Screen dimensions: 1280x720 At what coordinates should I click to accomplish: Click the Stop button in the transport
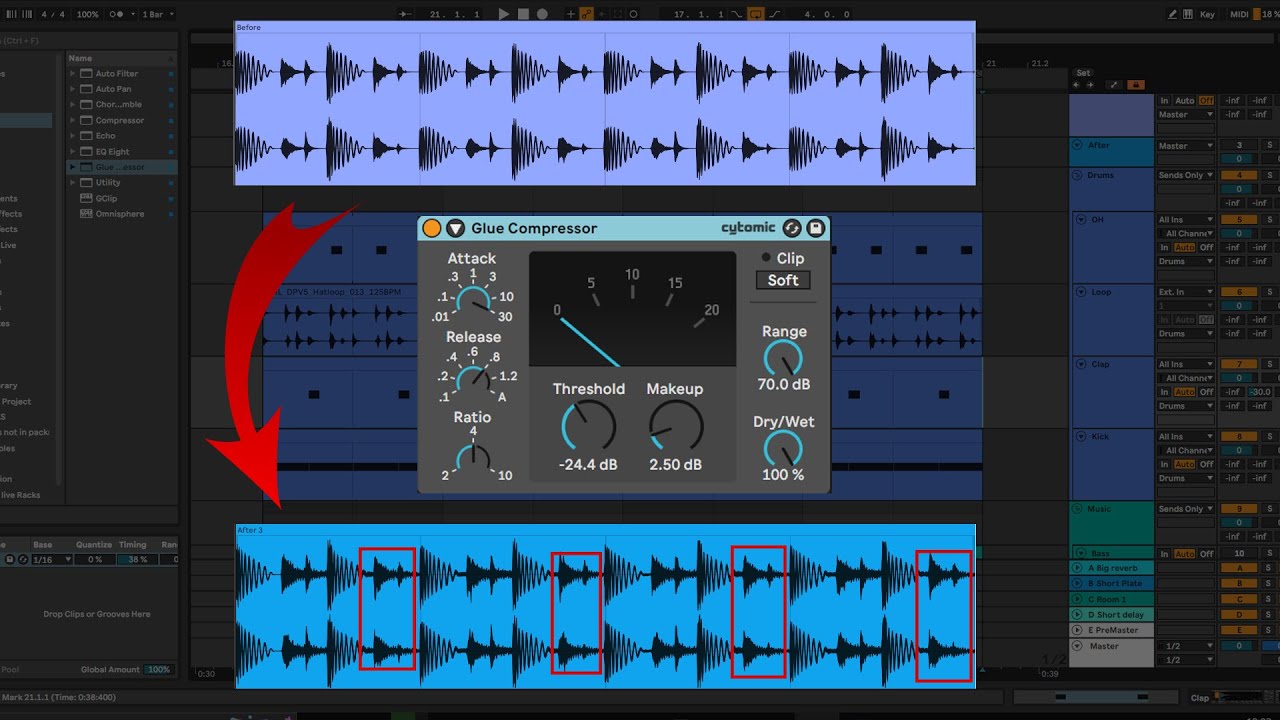pyautogui.click(x=523, y=14)
